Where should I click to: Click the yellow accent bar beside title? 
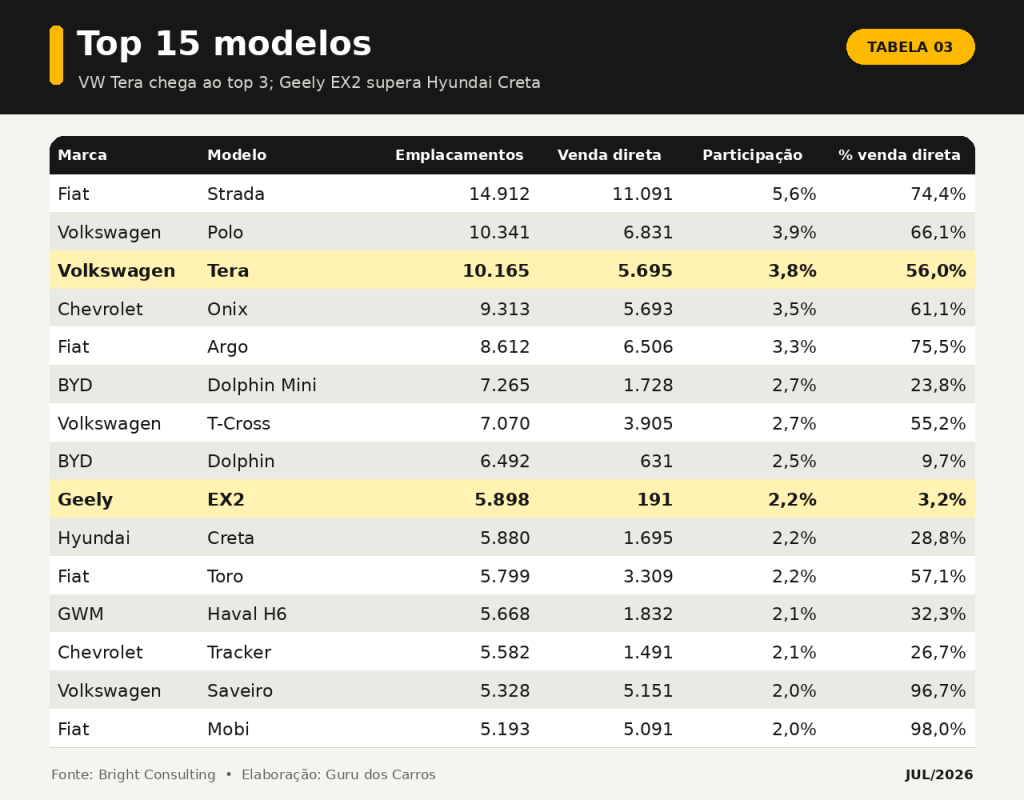pyautogui.click(x=56, y=56)
